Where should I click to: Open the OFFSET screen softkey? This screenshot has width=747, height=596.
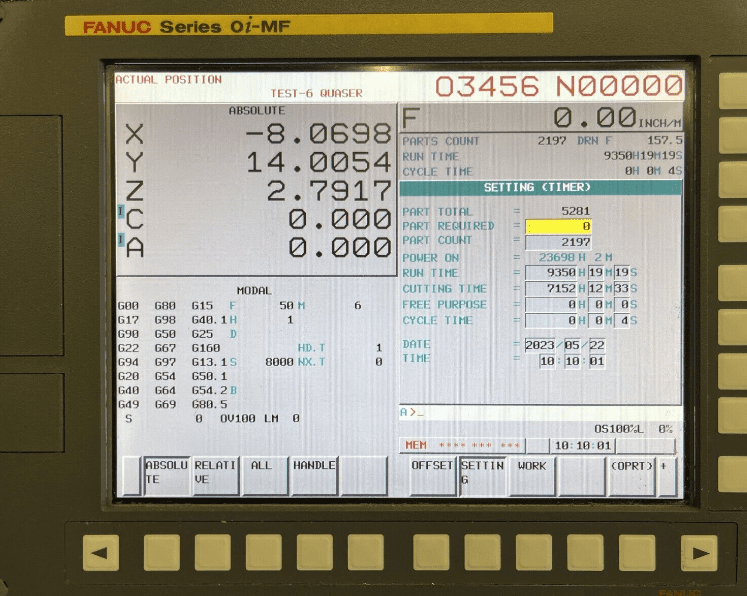pyautogui.click(x=432, y=476)
